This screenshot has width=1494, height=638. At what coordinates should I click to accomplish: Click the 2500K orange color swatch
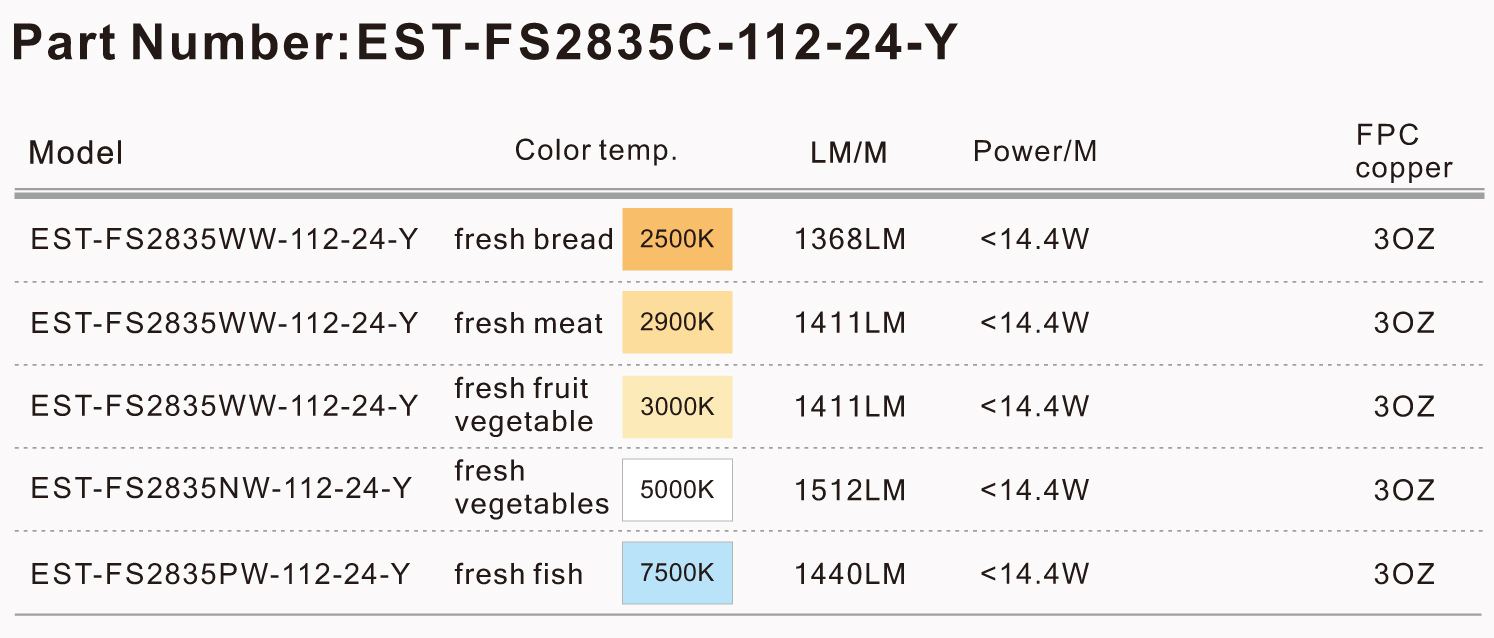pyautogui.click(x=677, y=239)
